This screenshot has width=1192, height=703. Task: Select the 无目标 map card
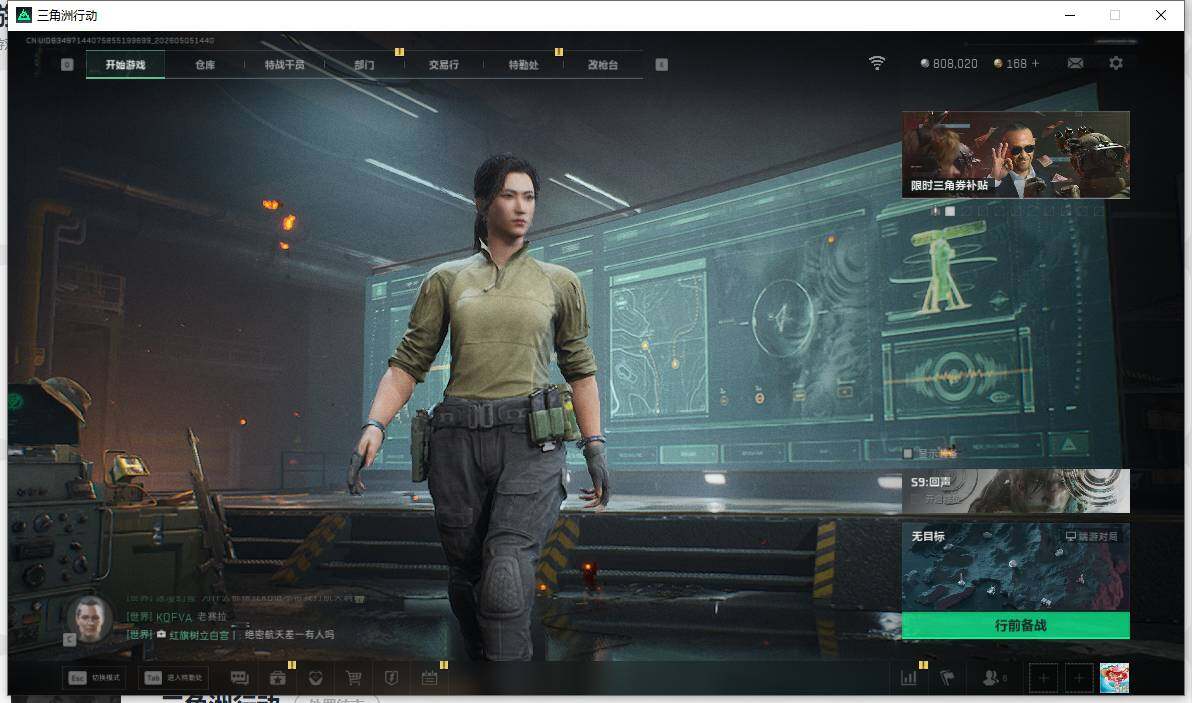1016,567
